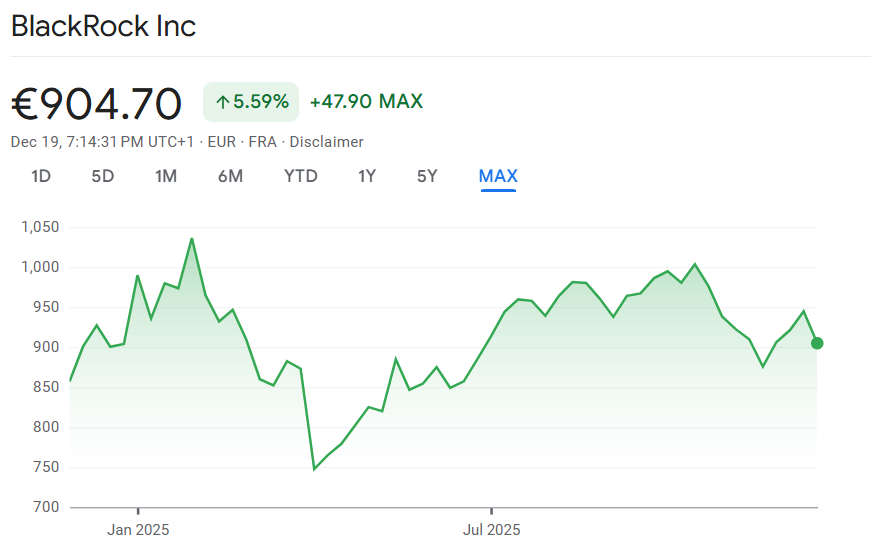Switch to the 5D range tab

click(103, 177)
